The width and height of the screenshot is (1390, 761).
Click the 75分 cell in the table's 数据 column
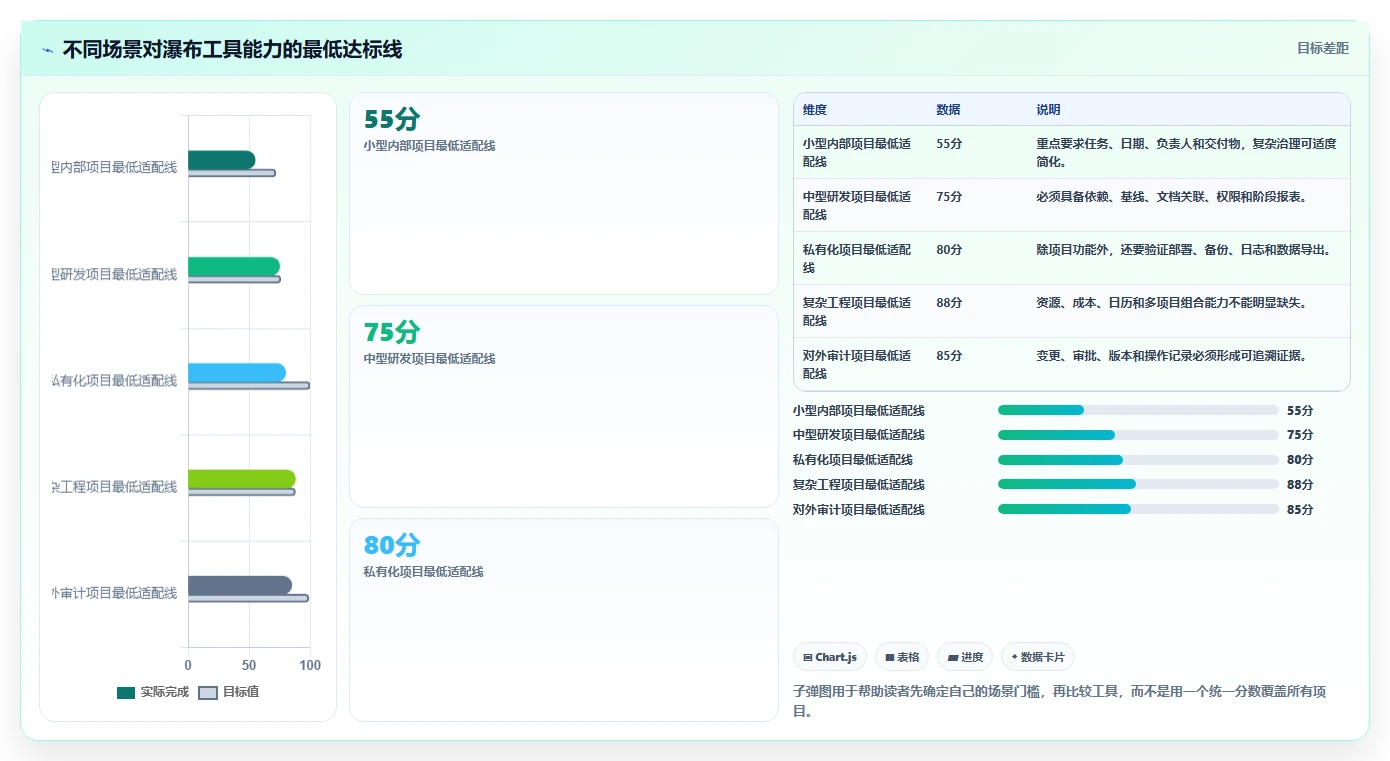(949, 197)
